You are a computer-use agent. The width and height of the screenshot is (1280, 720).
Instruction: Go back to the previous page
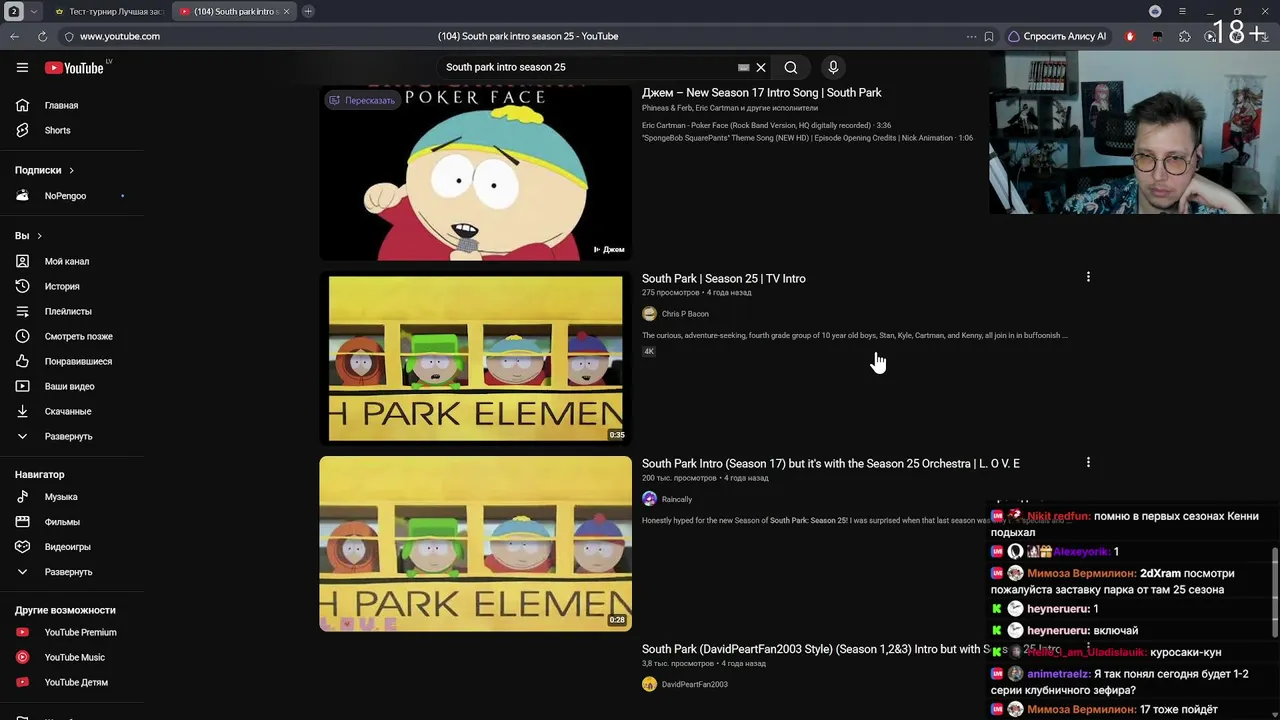[x=14, y=36]
